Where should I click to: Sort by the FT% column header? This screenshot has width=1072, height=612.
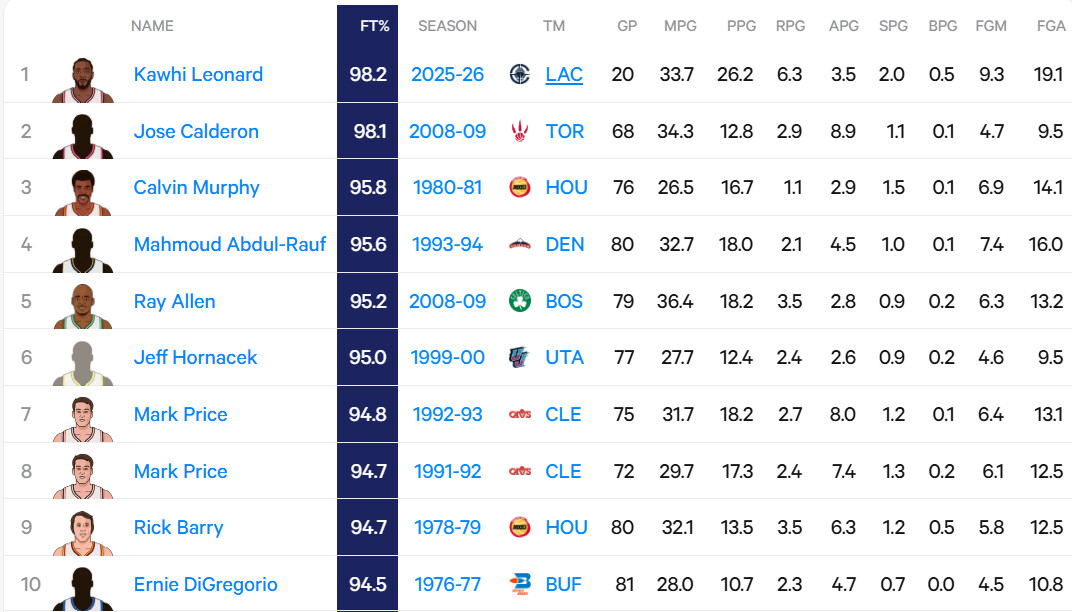point(367,26)
